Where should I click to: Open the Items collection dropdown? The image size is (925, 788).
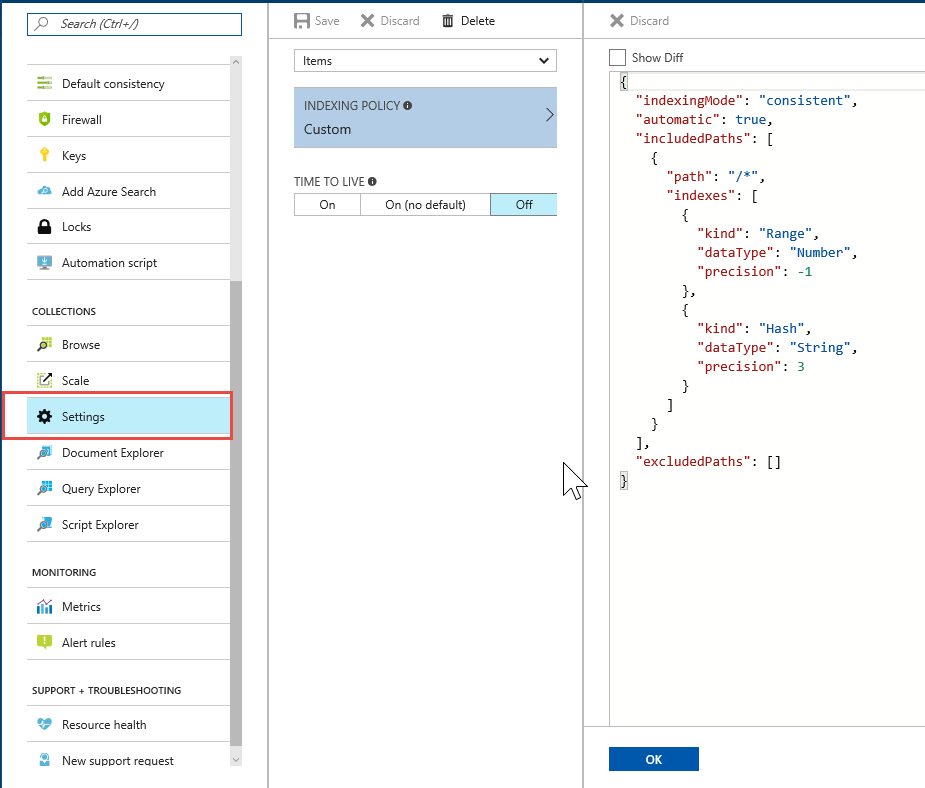click(x=425, y=61)
